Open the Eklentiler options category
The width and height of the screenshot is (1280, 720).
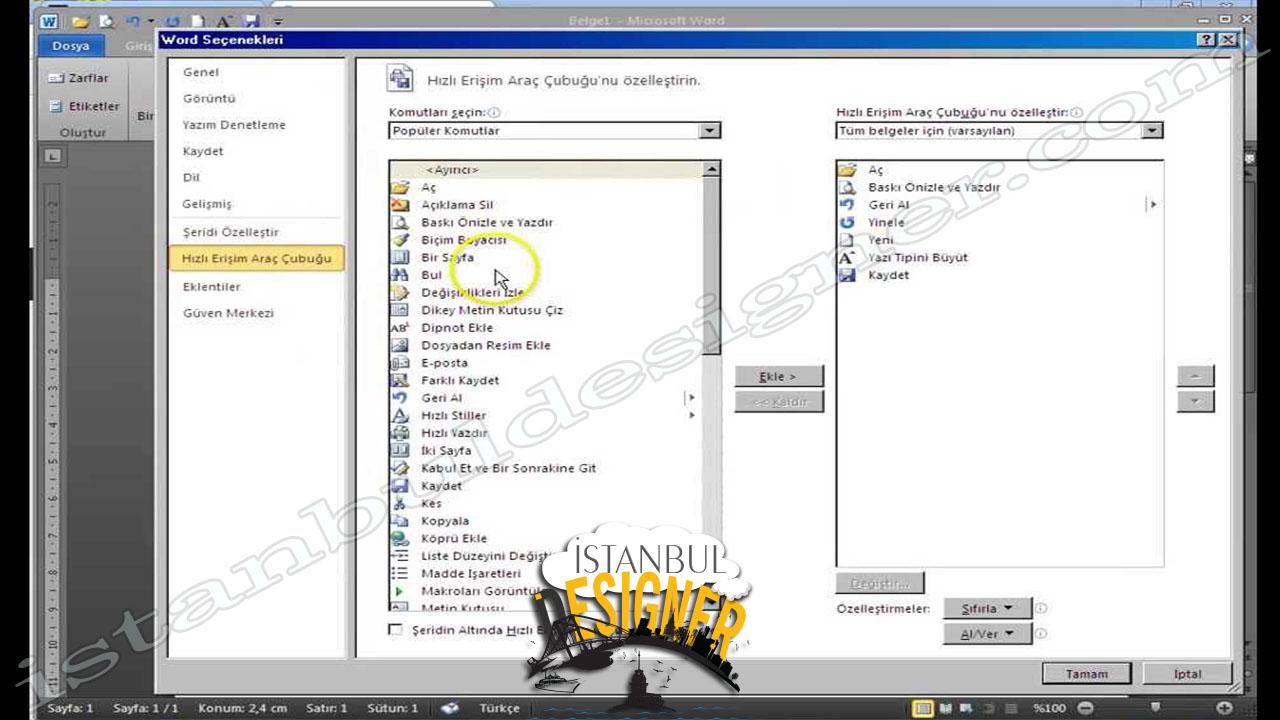tap(212, 287)
